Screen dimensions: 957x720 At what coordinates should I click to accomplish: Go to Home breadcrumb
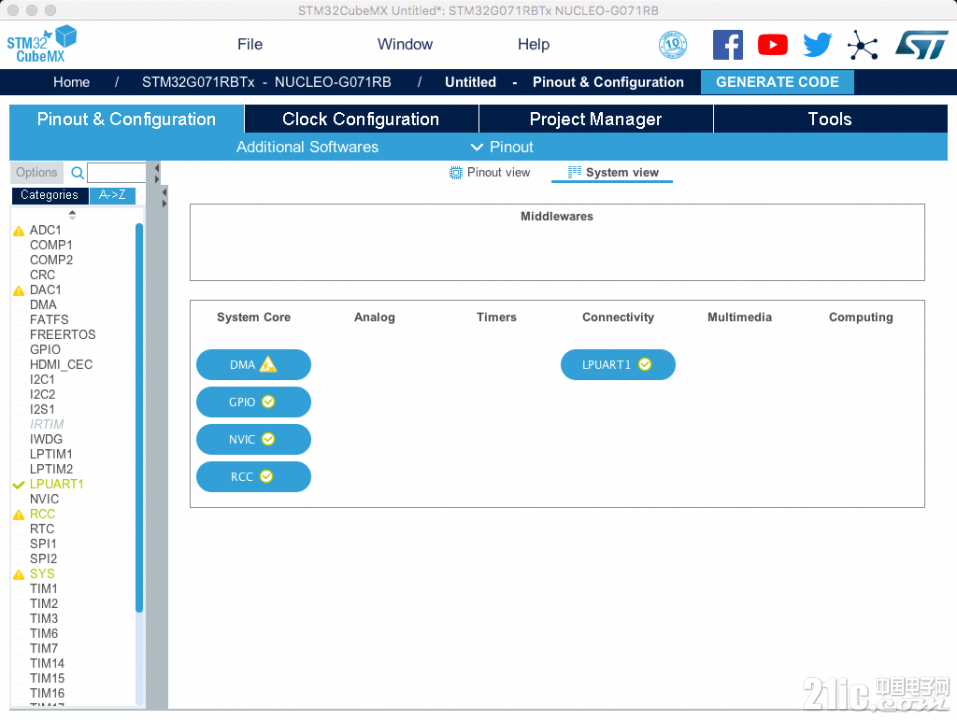pyautogui.click(x=71, y=82)
